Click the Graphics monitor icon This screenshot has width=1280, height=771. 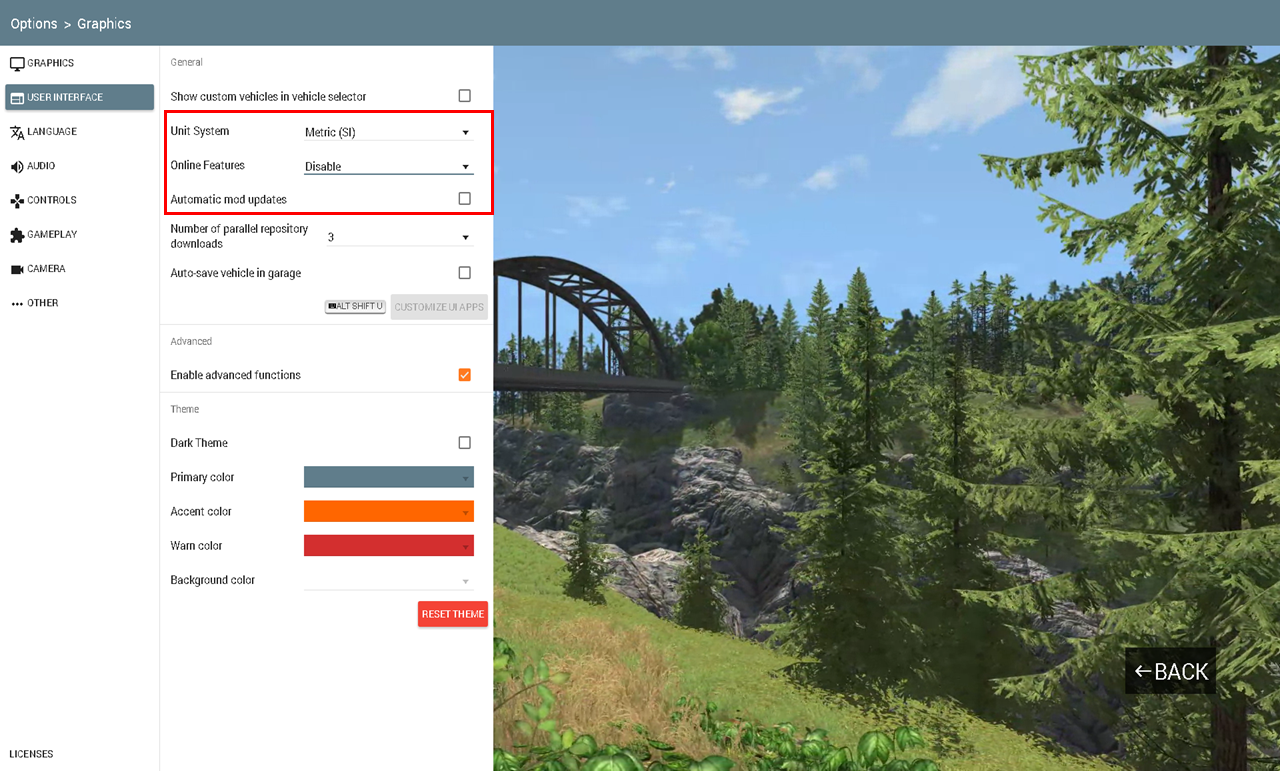[17, 63]
